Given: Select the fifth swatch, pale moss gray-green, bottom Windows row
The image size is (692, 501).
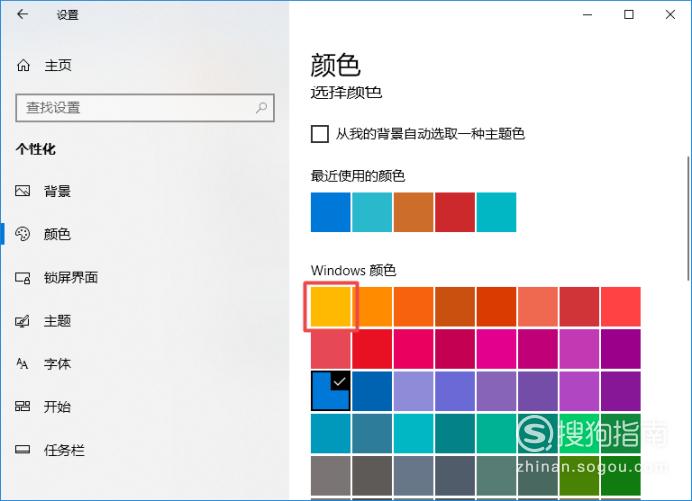Looking at the screenshot, I should [x=496, y=475].
